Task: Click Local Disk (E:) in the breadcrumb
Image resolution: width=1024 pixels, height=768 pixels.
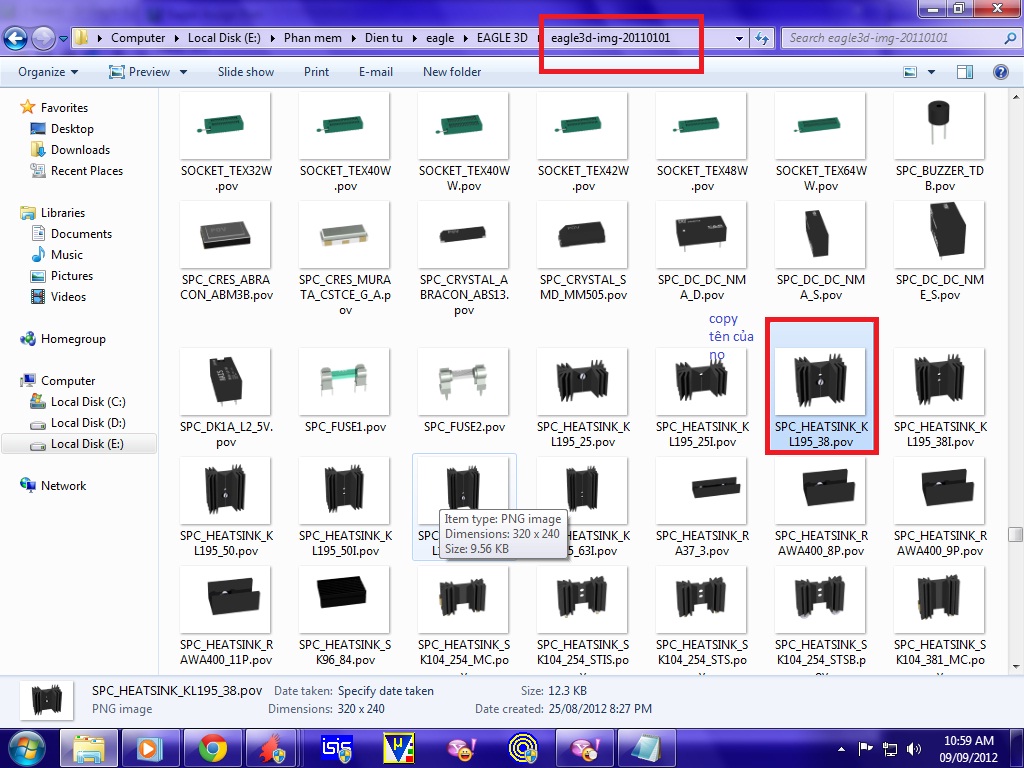Action: (x=224, y=38)
